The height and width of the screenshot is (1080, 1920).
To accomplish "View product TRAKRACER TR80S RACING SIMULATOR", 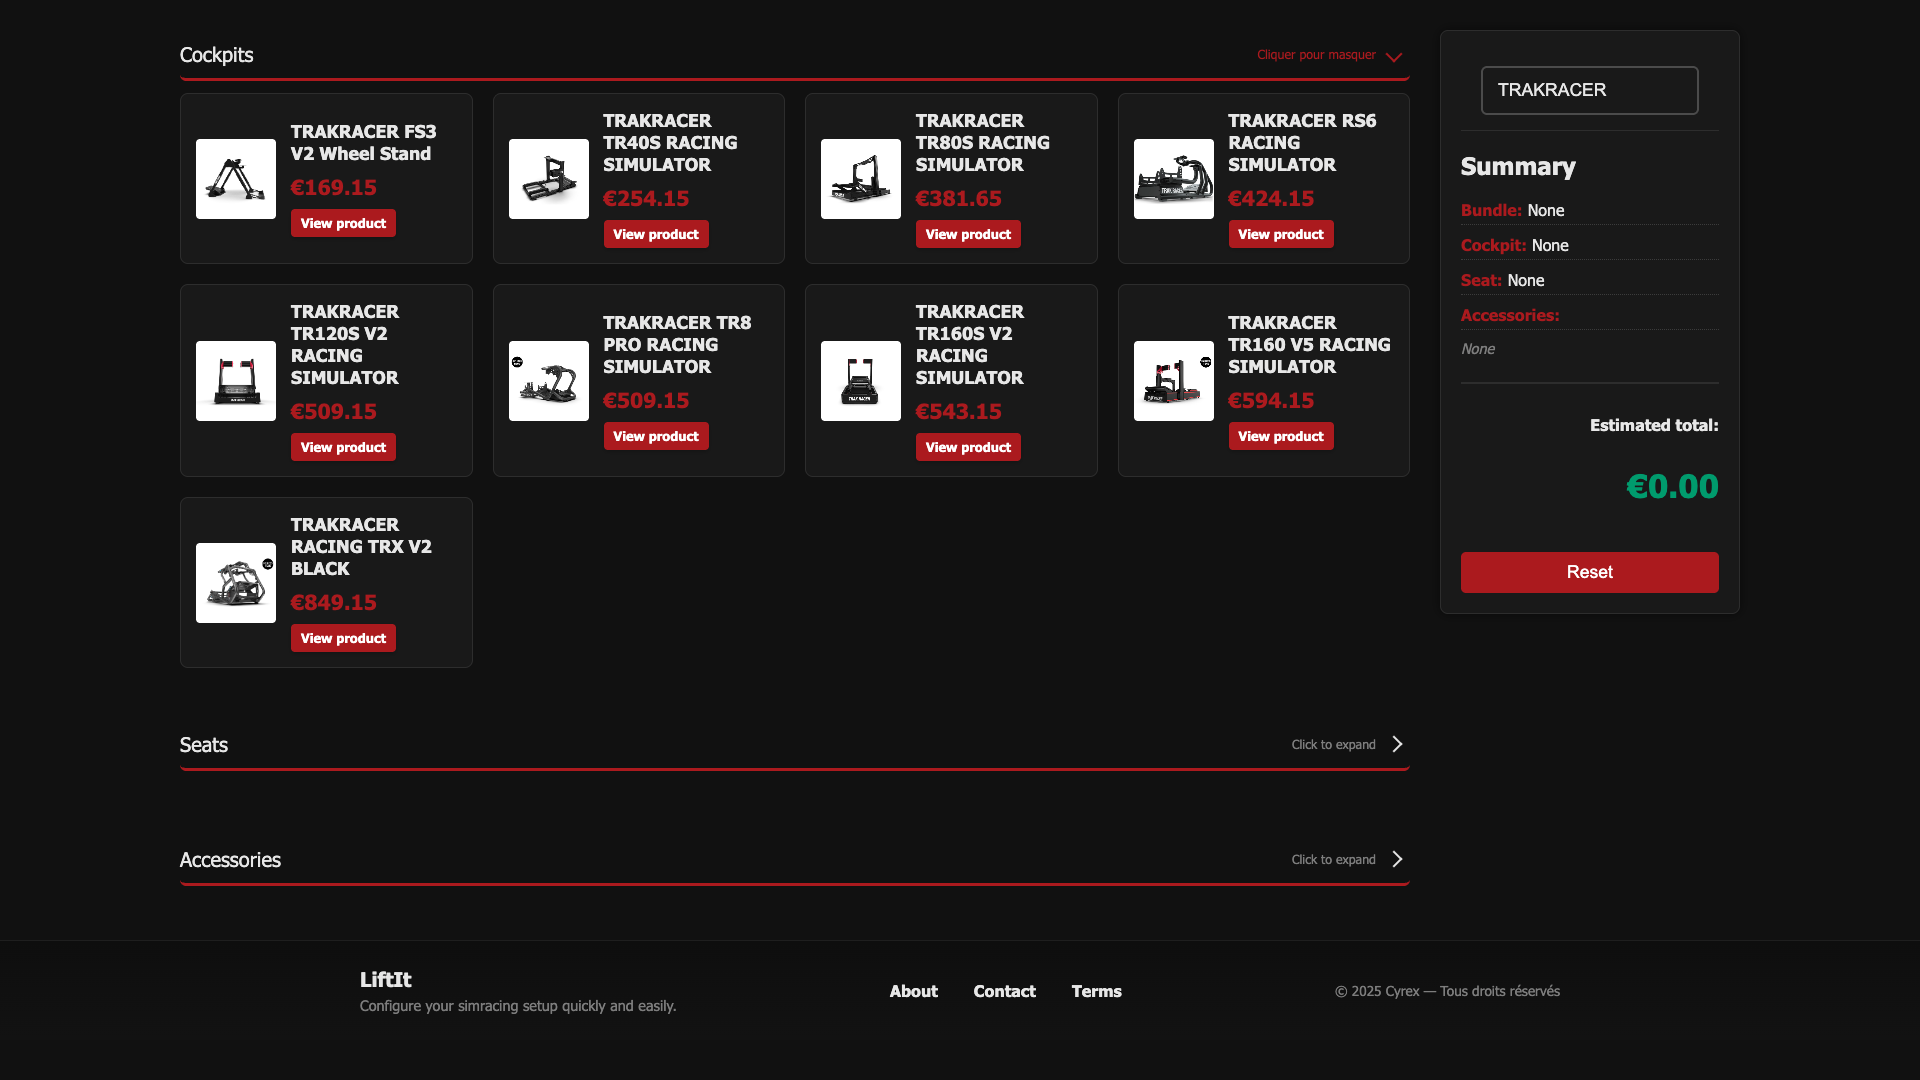I will (968, 234).
